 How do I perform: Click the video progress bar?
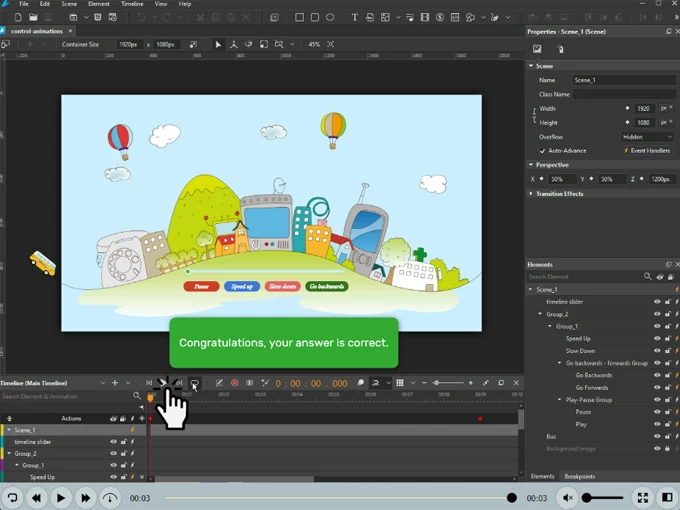click(x=340, y=498)
